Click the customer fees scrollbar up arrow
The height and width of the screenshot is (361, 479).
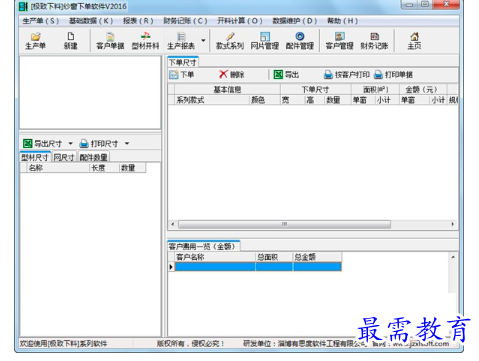tap(453, 257)
